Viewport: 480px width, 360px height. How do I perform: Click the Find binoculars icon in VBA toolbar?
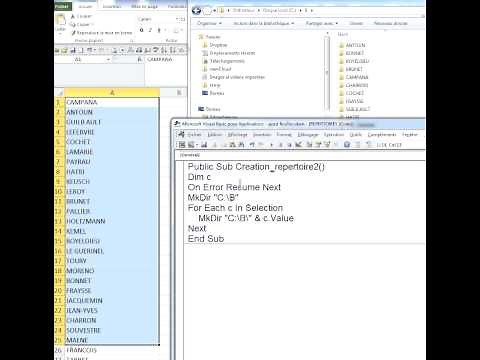242,144
